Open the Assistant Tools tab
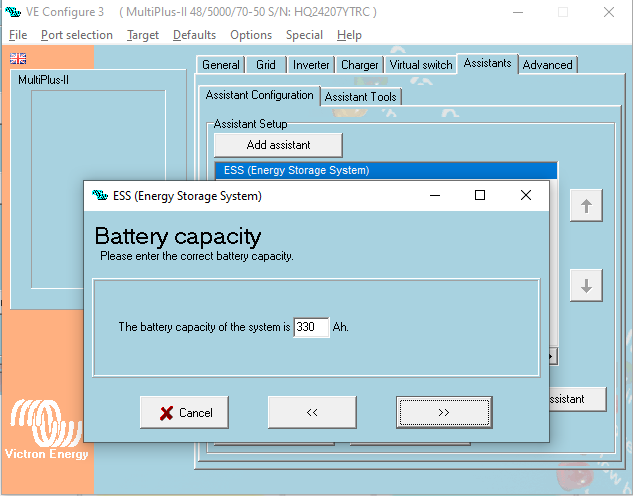Screen dimensions: 633x496 [361, 97]
